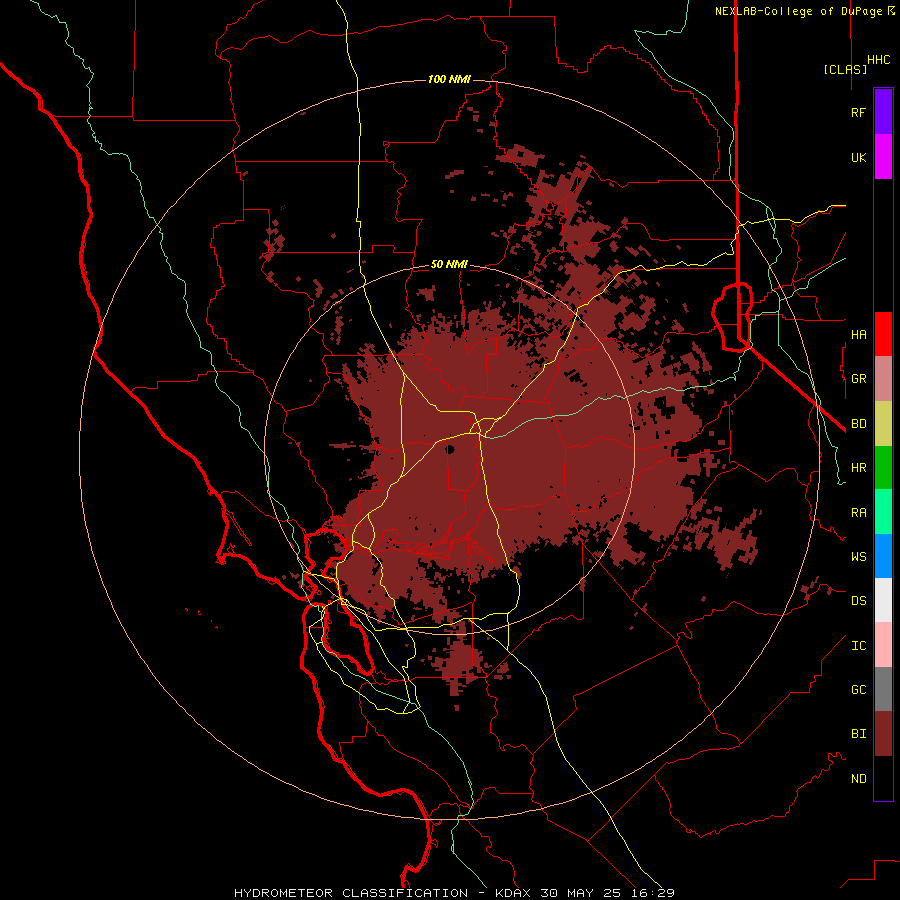This screenshot has height=900, width=900.
Task: Click the UK magenta legend swatch
Action: click(x=883, y=157)
